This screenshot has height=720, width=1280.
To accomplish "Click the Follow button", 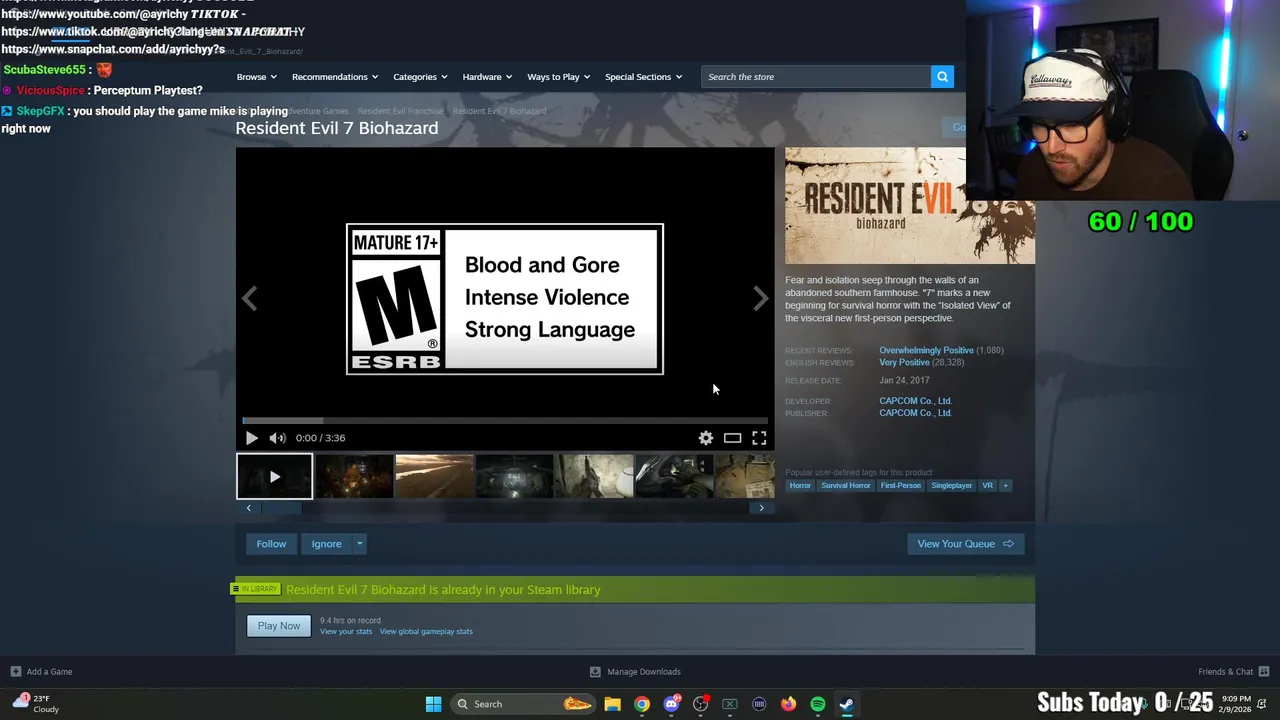I will tap(271, 544).
